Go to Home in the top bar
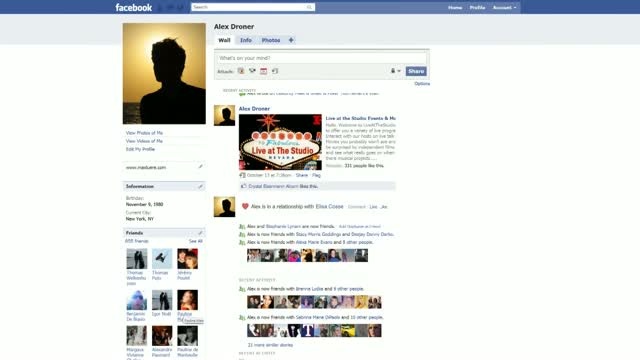 [455, 7]
